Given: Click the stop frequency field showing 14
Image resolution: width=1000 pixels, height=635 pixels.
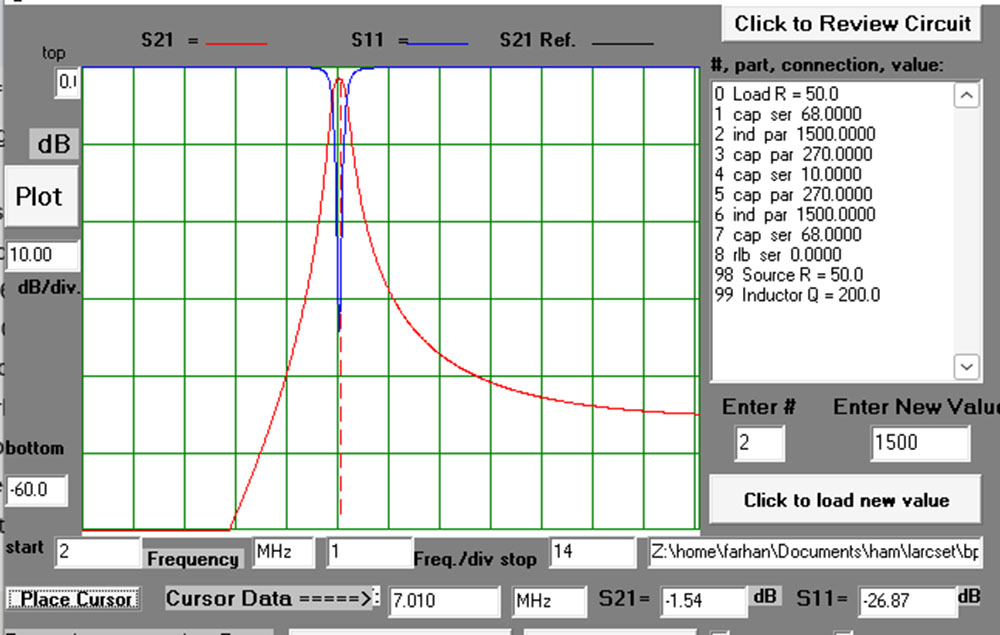Looking at the screenshot, I should pyautogui.click(x=591, y=551).
